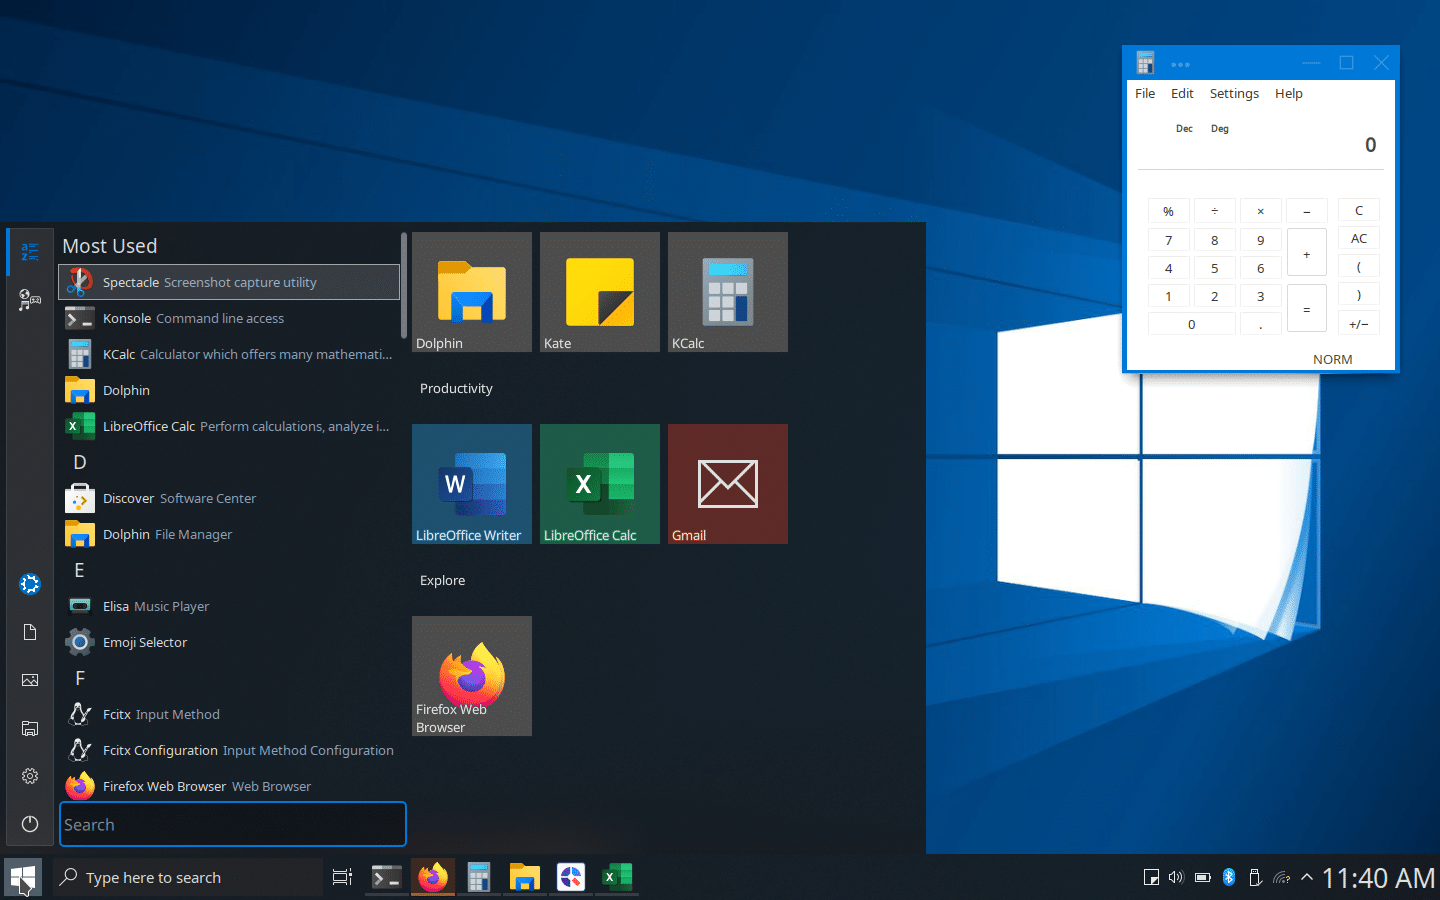Launch Fcitx Input Method
The height and width of the screenshot is (900, 1440).
[x=229, y=714]
